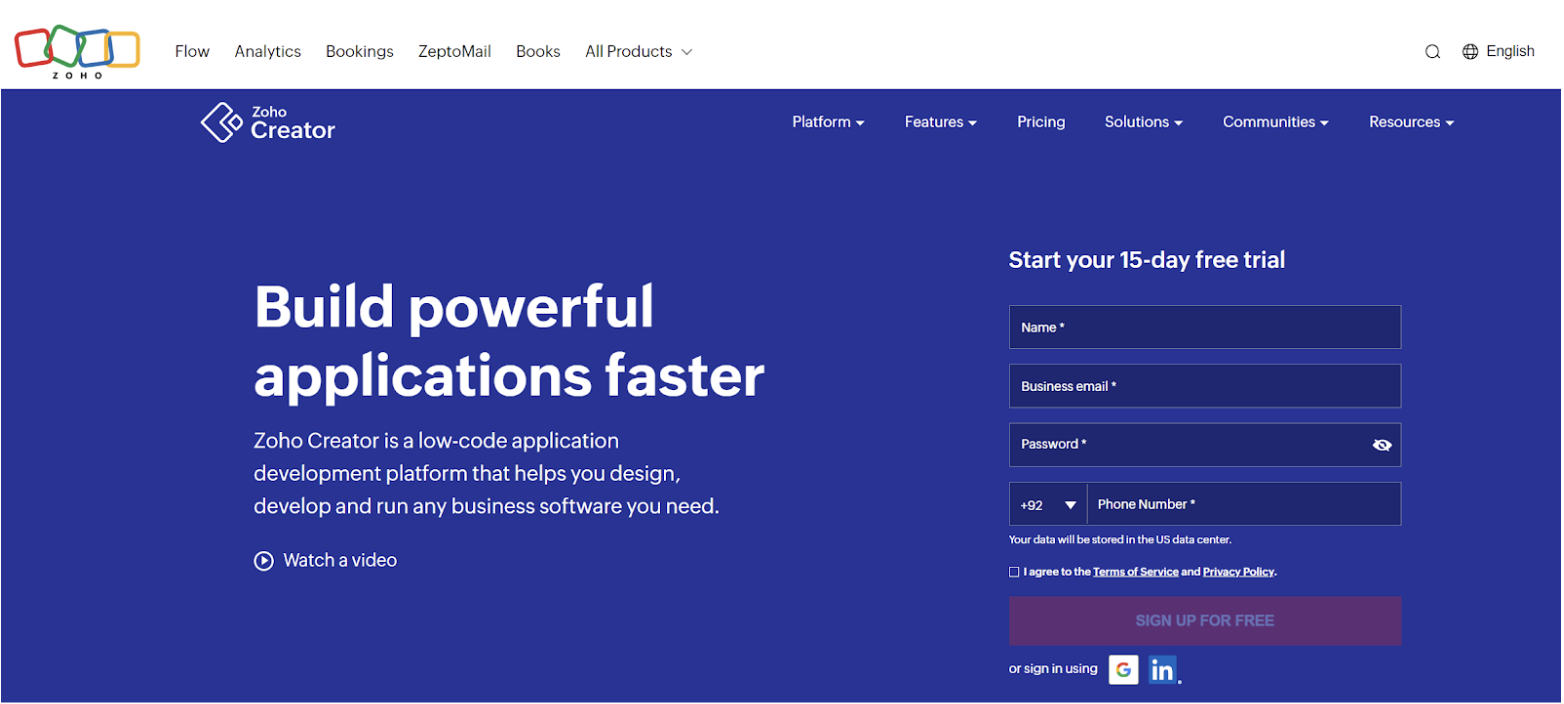Sign in using the Google icon
Screen dimensions: 1564x704
pyautogui.click(x=1123, y=669)
